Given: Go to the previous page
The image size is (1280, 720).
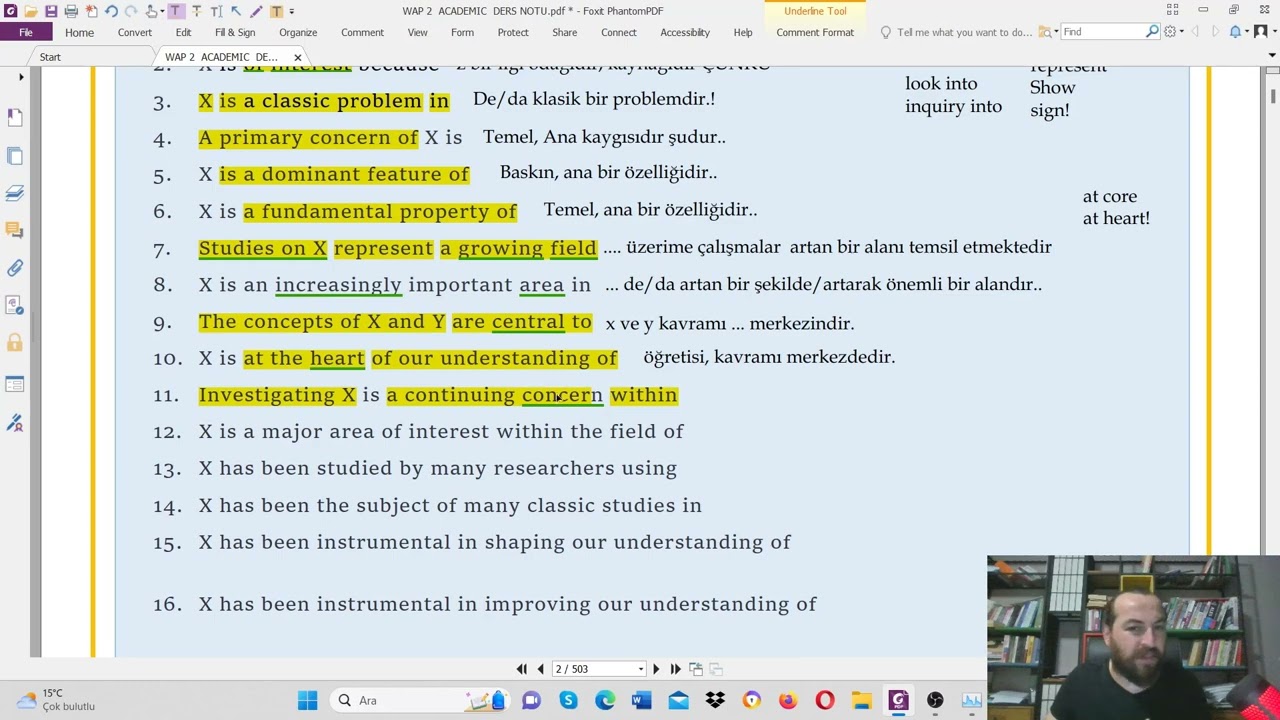Looking at the screenshot, I should [x=540, y=669].
